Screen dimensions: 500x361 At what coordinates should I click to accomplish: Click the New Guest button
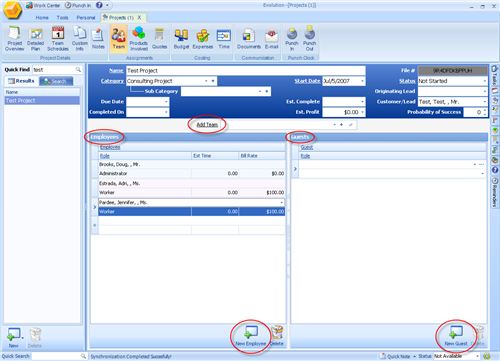[456, 336]
